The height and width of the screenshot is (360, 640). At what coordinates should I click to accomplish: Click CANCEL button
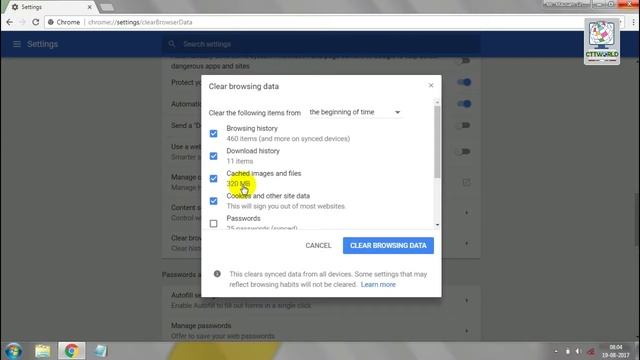point(318,245)
